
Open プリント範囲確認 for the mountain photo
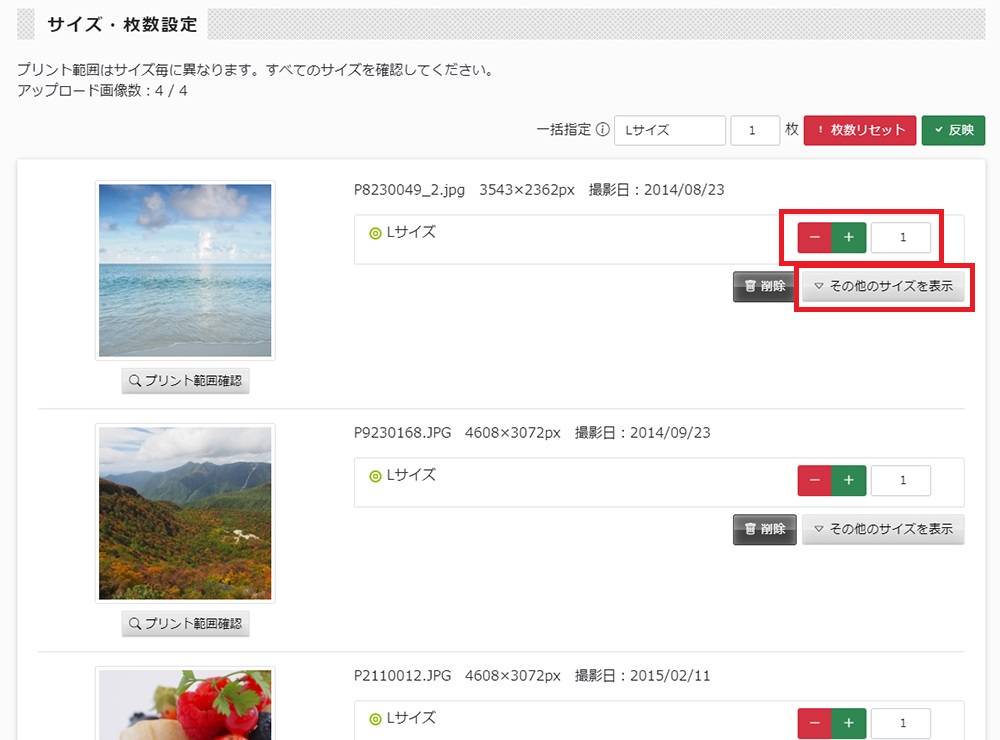pos(186,624)
